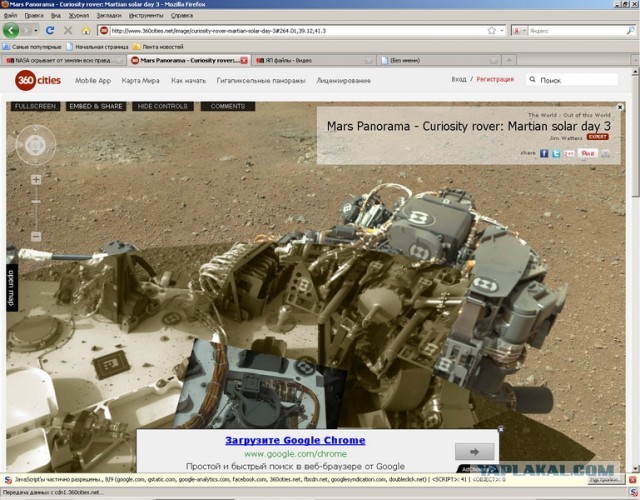
Task: Click the ad's arrow button
Action: (x=474, y=451)
